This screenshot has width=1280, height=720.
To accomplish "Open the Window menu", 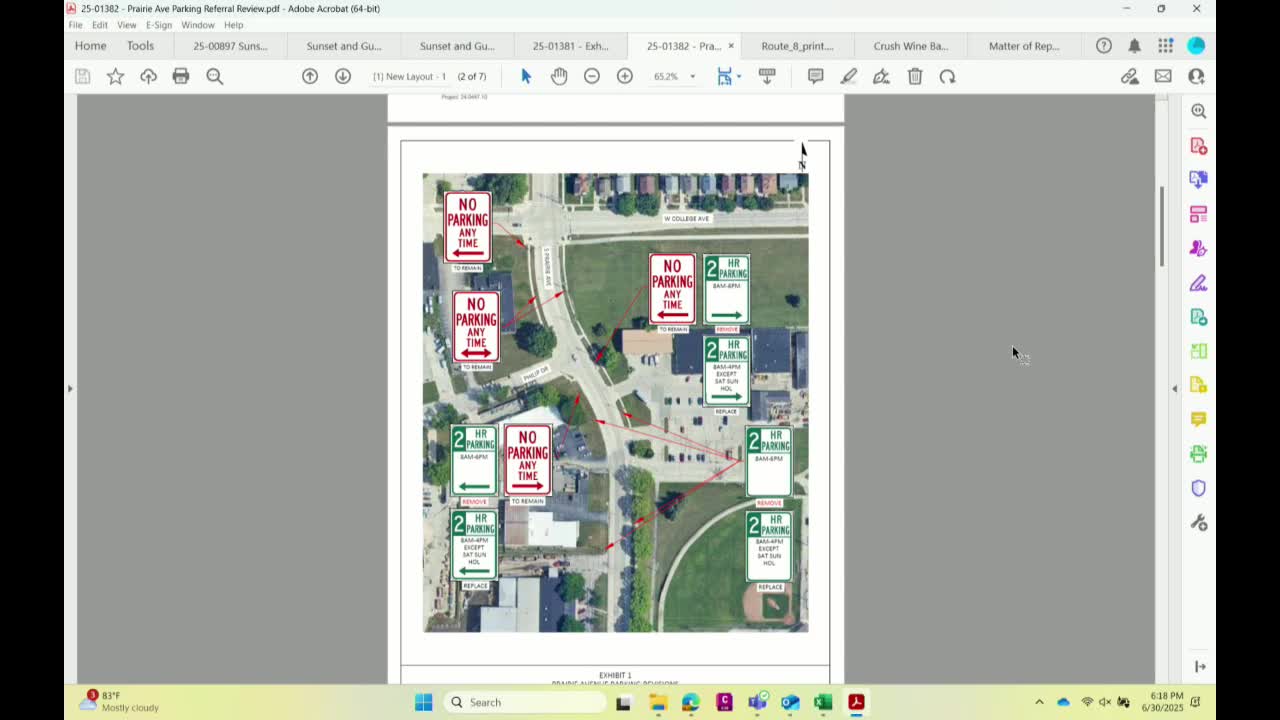I will tap(198, 25).
